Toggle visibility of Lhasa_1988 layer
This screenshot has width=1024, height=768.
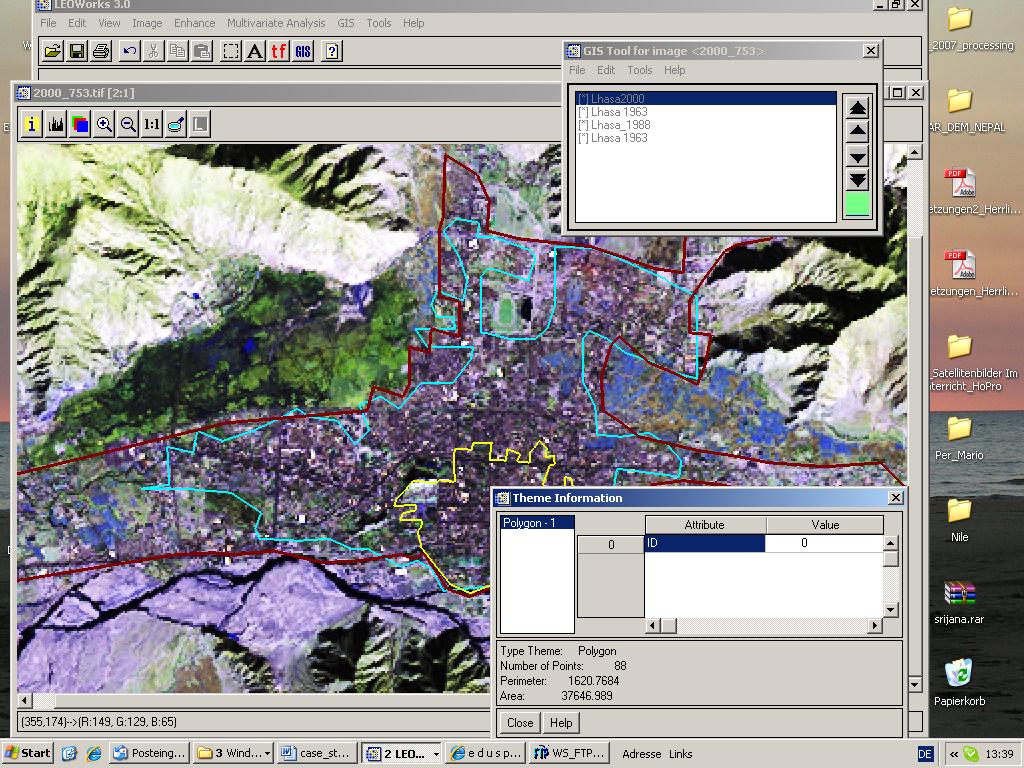pyautogui.click(x=582, y=125)
